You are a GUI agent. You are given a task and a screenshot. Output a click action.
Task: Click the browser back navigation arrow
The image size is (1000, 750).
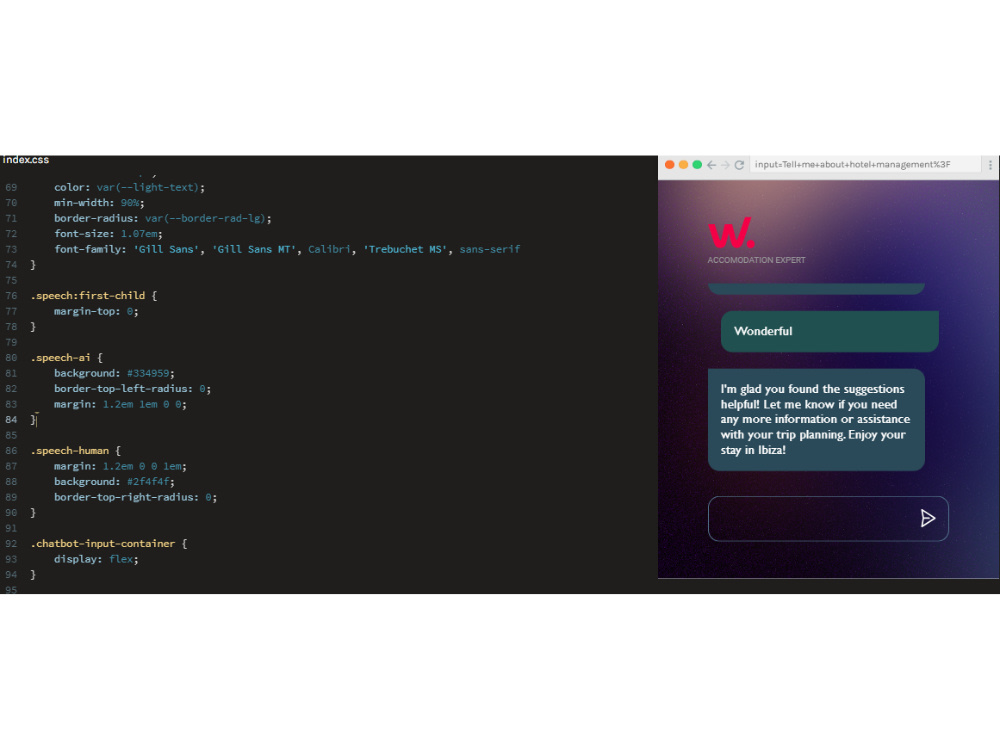(x=710, y=164)
